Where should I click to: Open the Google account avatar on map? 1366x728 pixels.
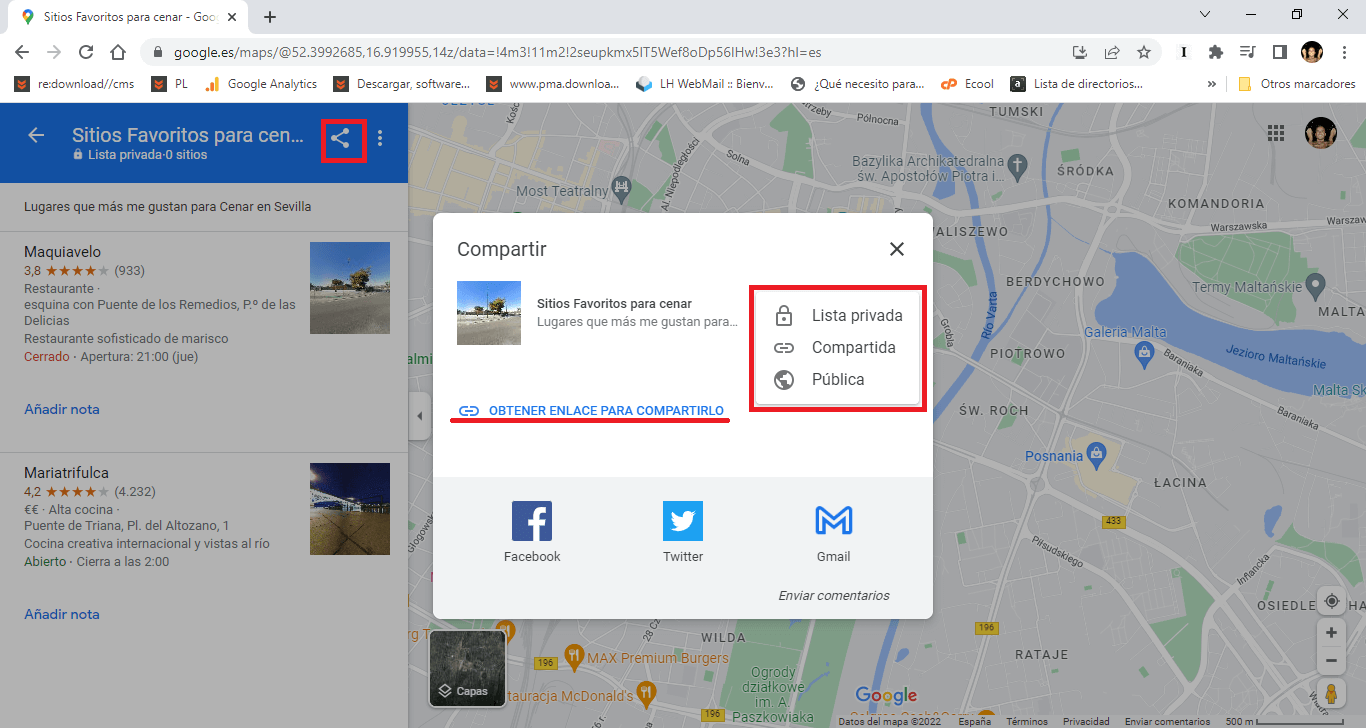click(x=1321, y=134)
